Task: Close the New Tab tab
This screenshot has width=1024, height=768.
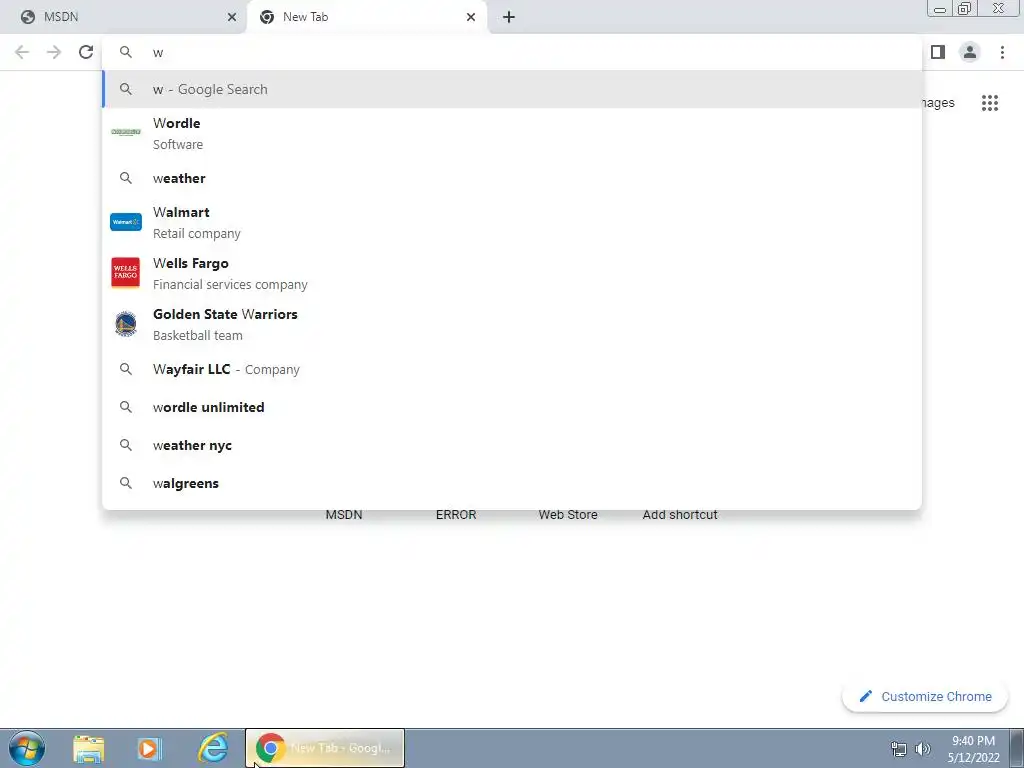Action: pos(471,17)
